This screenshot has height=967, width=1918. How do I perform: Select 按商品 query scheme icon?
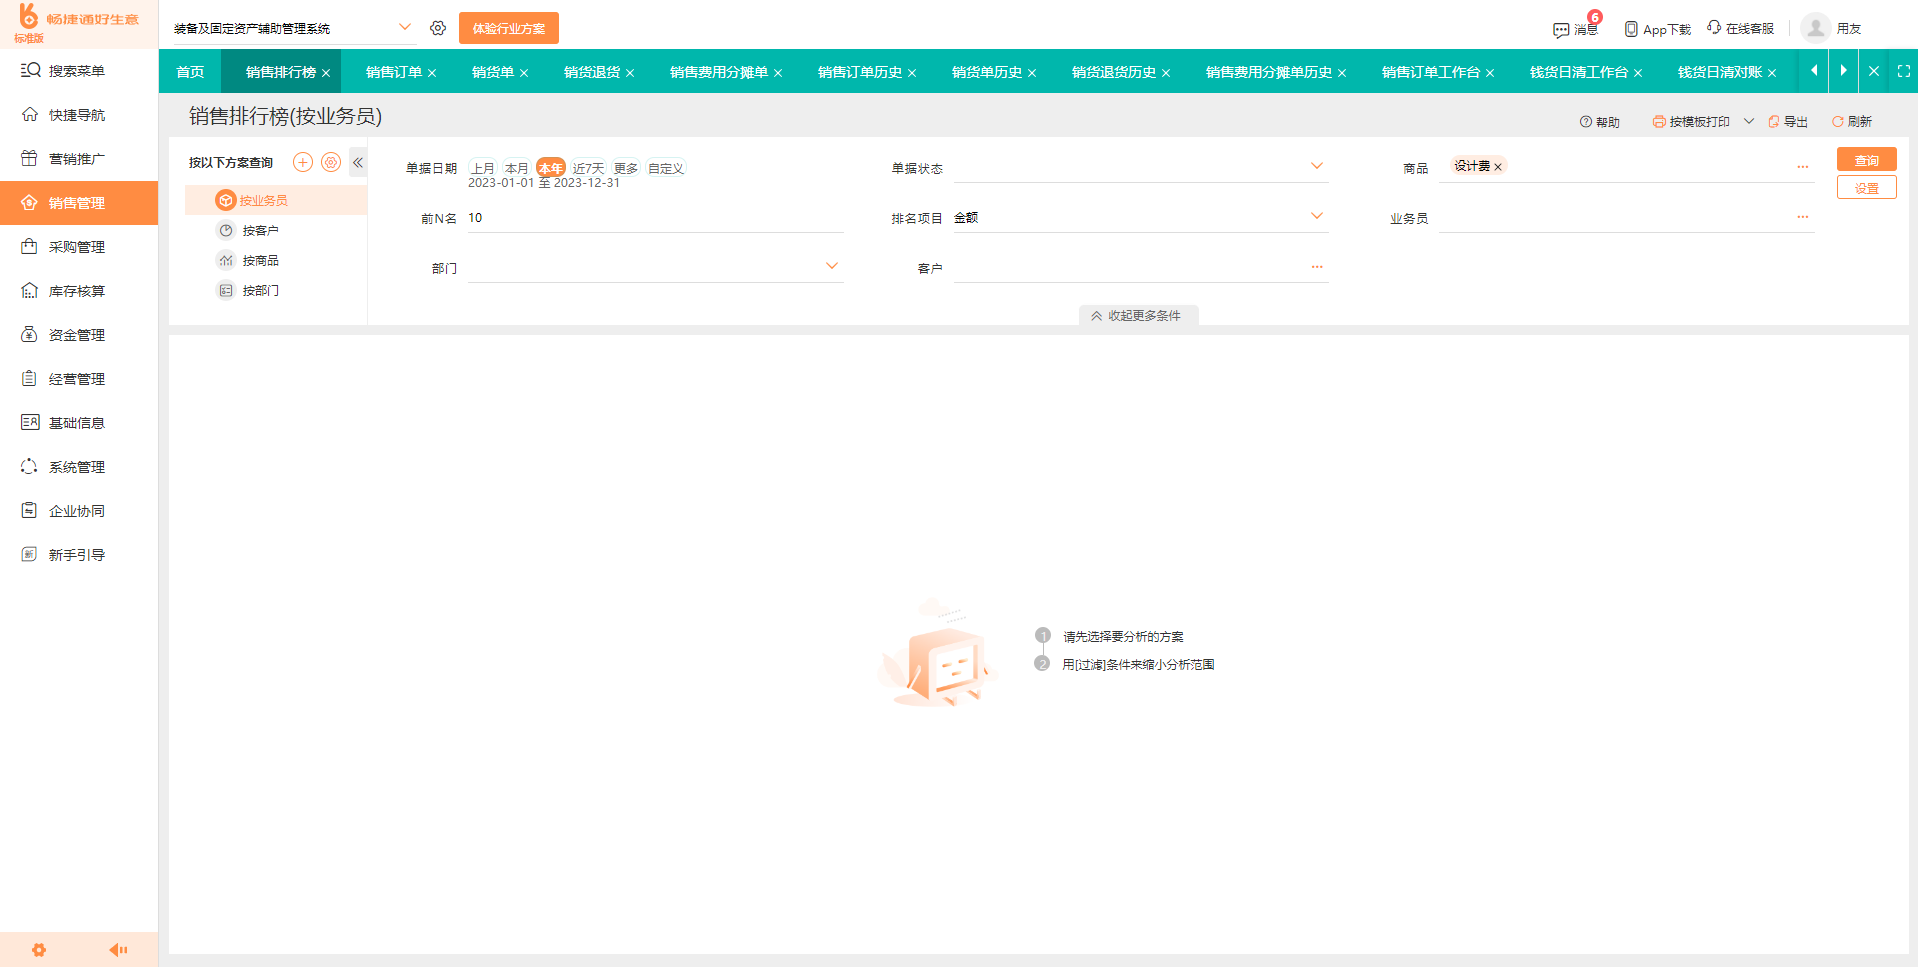pyautogui.click(x=226, y=260)
